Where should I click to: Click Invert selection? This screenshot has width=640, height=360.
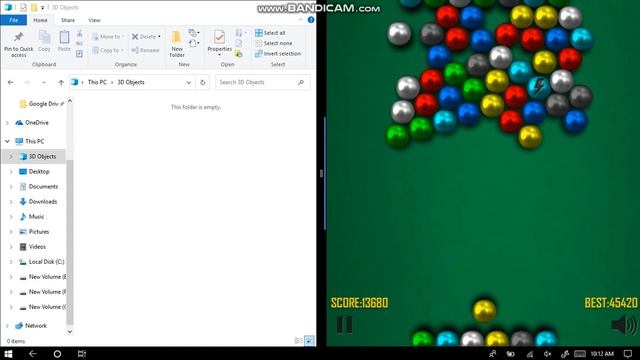click(x=278, y=53)
